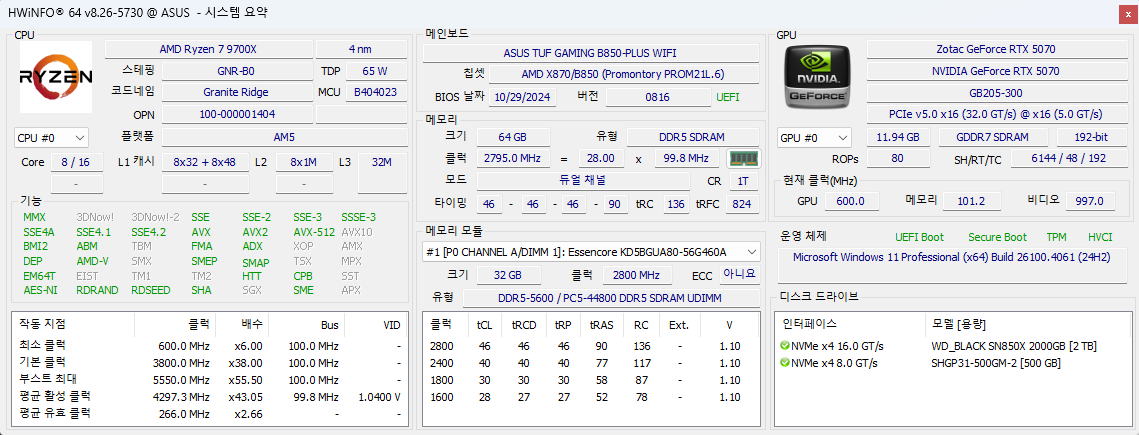1139x435 pixels.
Task: Click the green memory module icon
Action: point(742,158)
